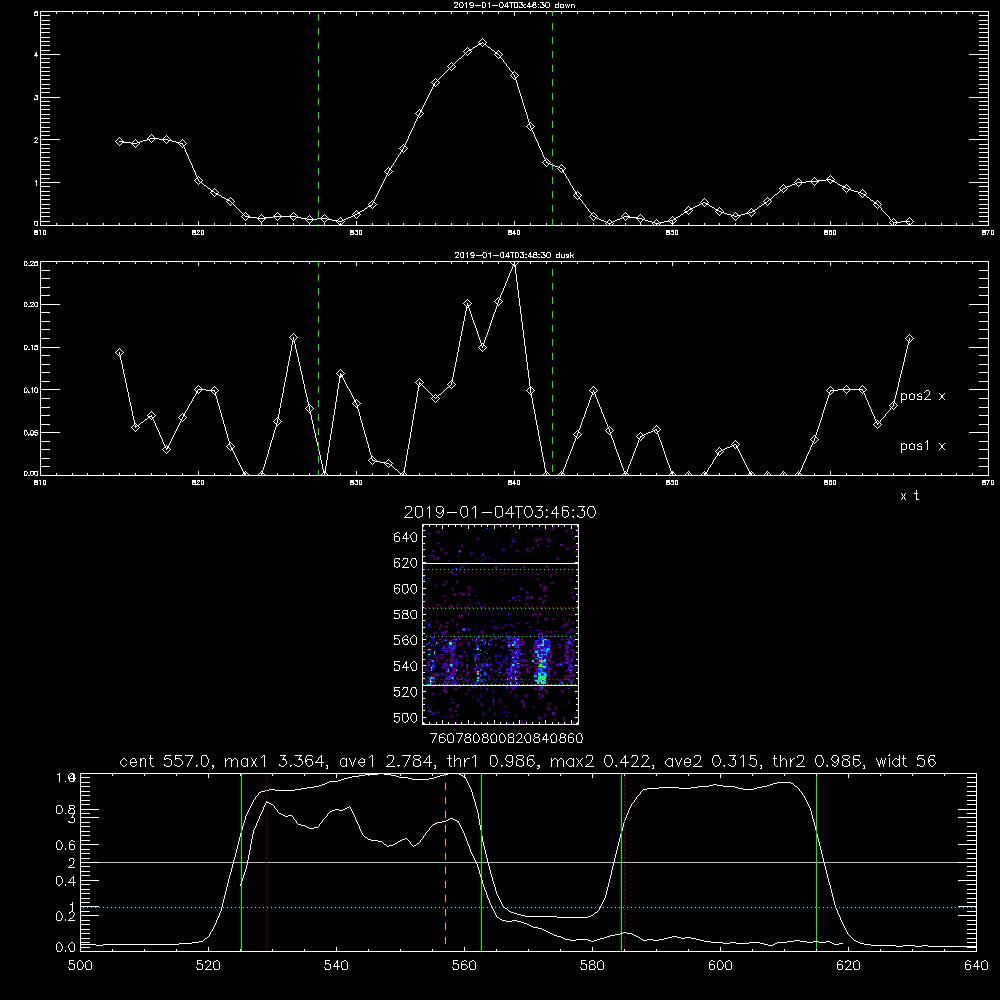Screen dimensions: 1000x1000
Task: Click the 'pos2 x' label
Action: coord(922,396)
